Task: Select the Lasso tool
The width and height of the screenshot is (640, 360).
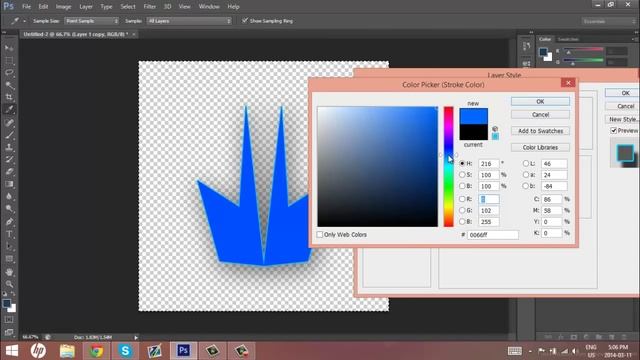Action: [9, 73]
